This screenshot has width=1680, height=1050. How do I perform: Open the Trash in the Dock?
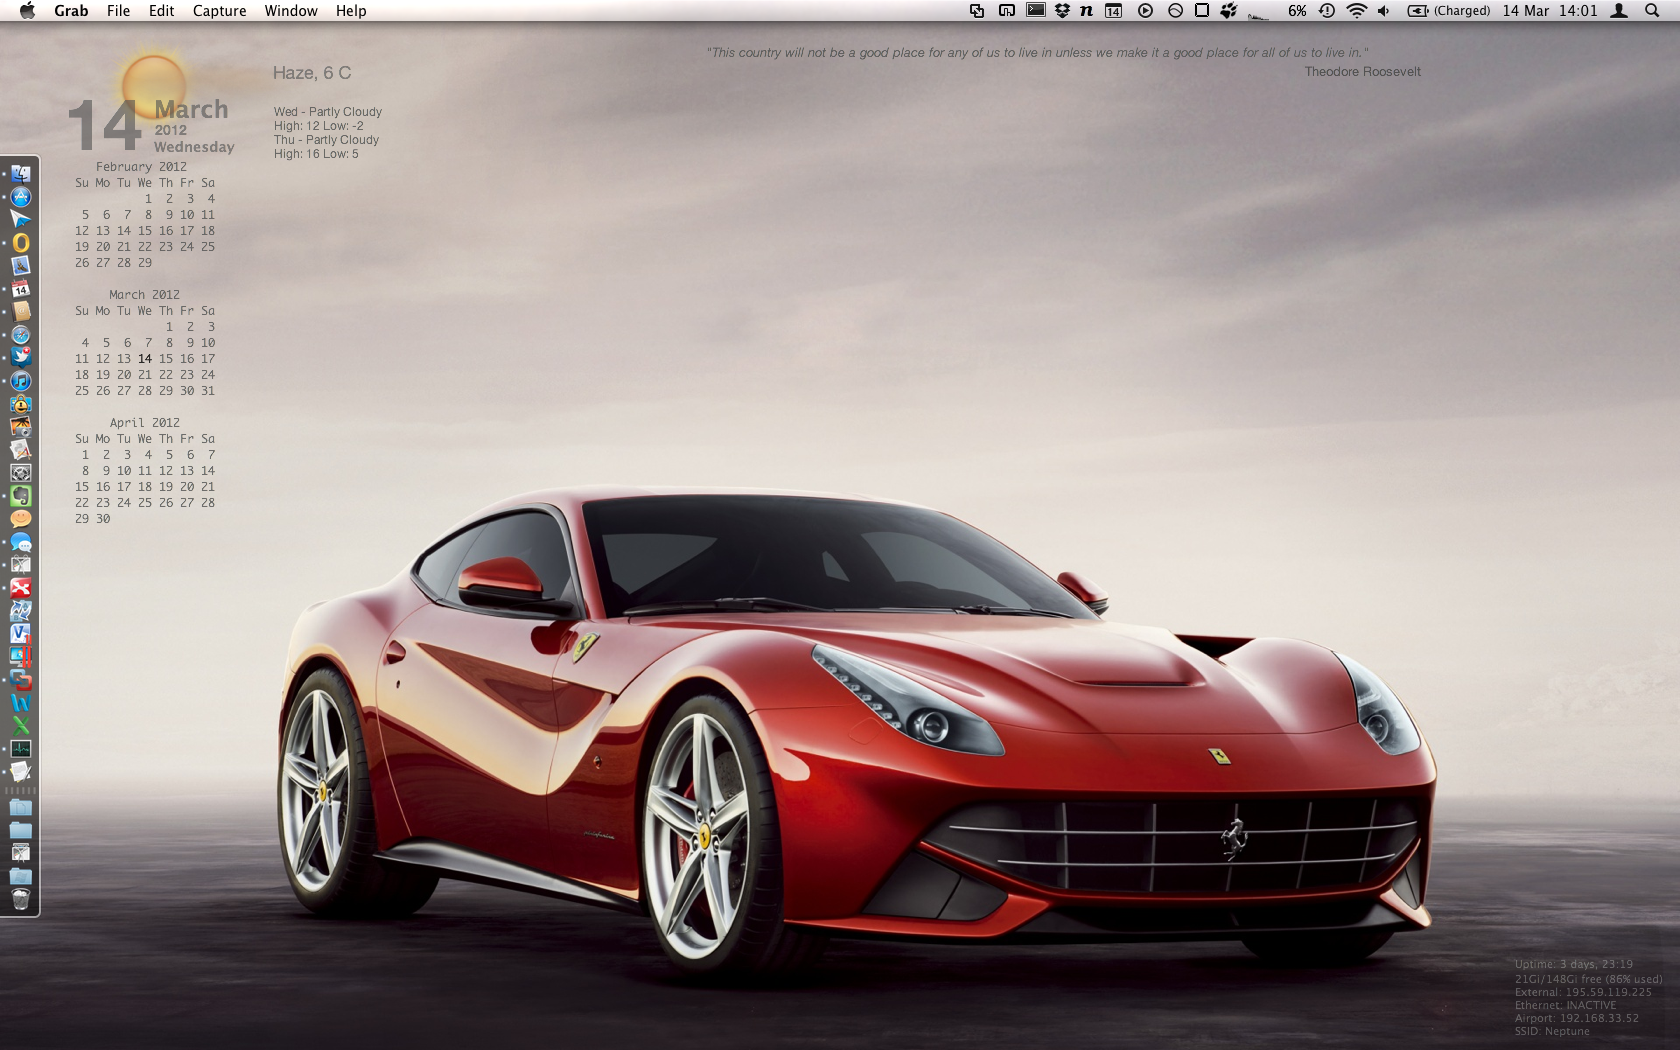click(21, 899)
